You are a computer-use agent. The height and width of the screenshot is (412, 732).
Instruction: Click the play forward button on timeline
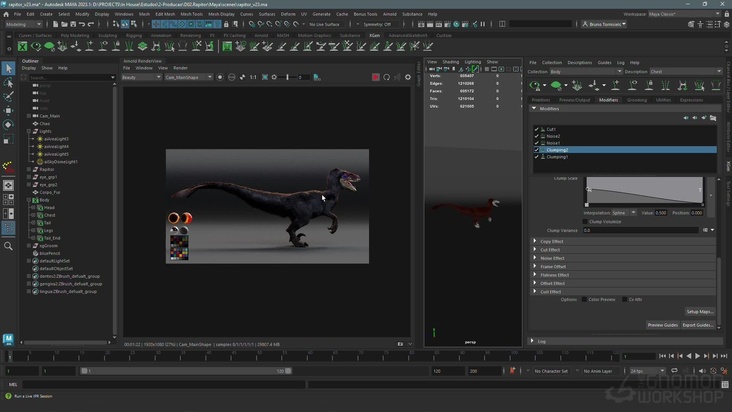[x=696, y=356]
